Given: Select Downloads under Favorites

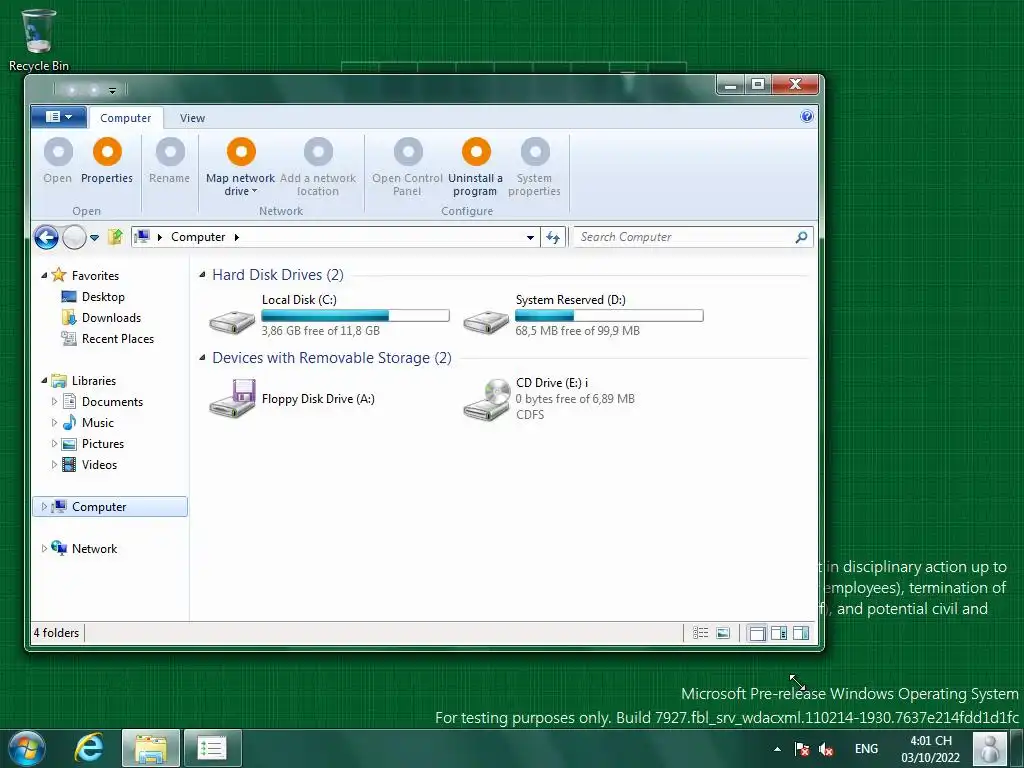Looking at the screenshot, I should coord(101,317).
